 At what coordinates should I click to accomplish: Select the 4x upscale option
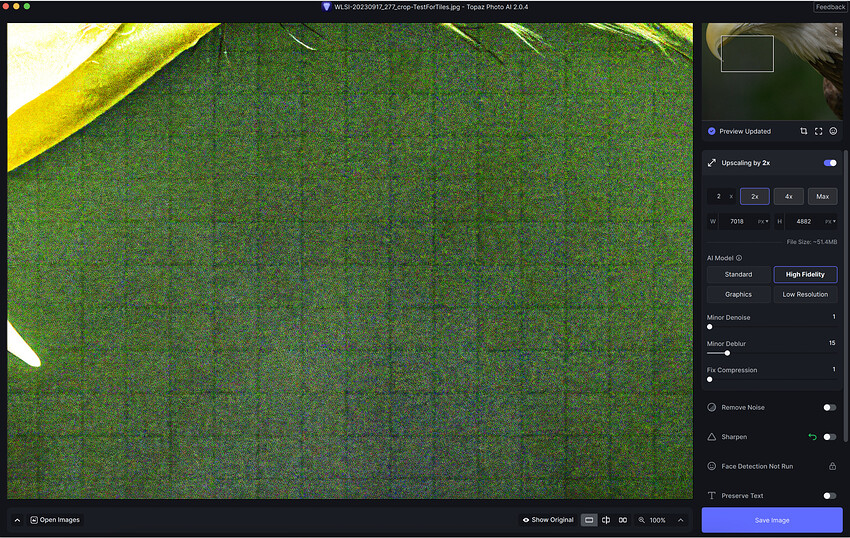point(789,196)
